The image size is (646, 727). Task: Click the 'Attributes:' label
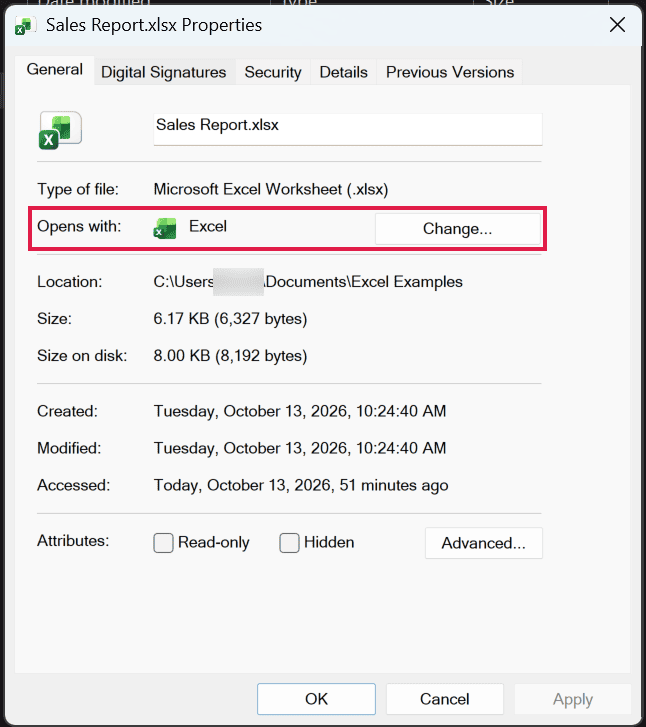(73, 541)
